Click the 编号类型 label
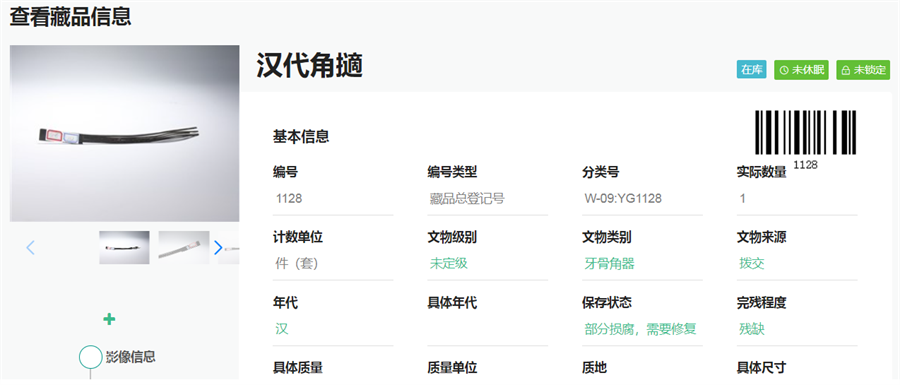Screen dimensions: 900x385 coord(452,172)
